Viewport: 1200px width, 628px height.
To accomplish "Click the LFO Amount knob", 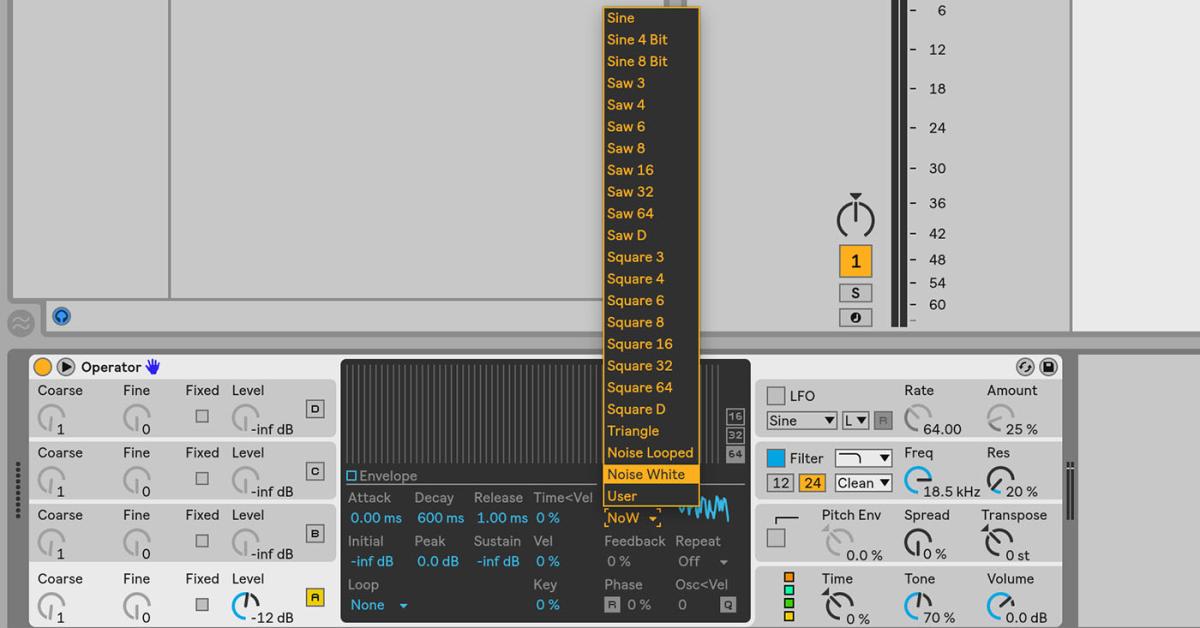I will coord(999,419).
